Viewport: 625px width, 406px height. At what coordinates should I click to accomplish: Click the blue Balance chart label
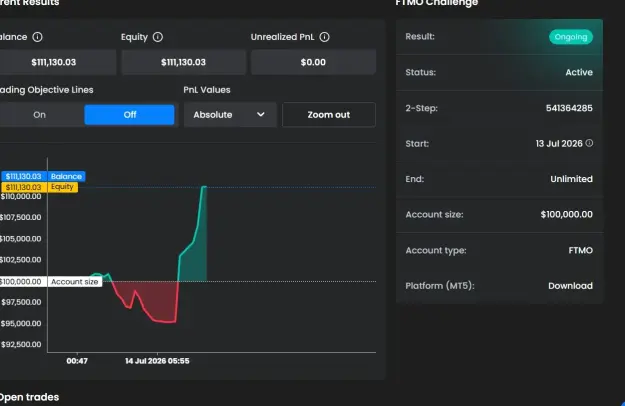tap(43, 176)
